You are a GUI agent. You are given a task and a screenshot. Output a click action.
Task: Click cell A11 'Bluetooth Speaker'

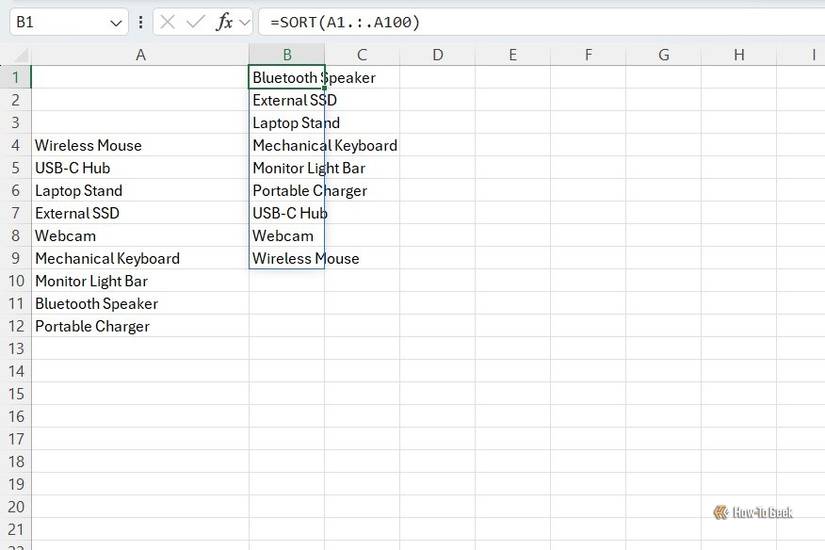point(140,304)
